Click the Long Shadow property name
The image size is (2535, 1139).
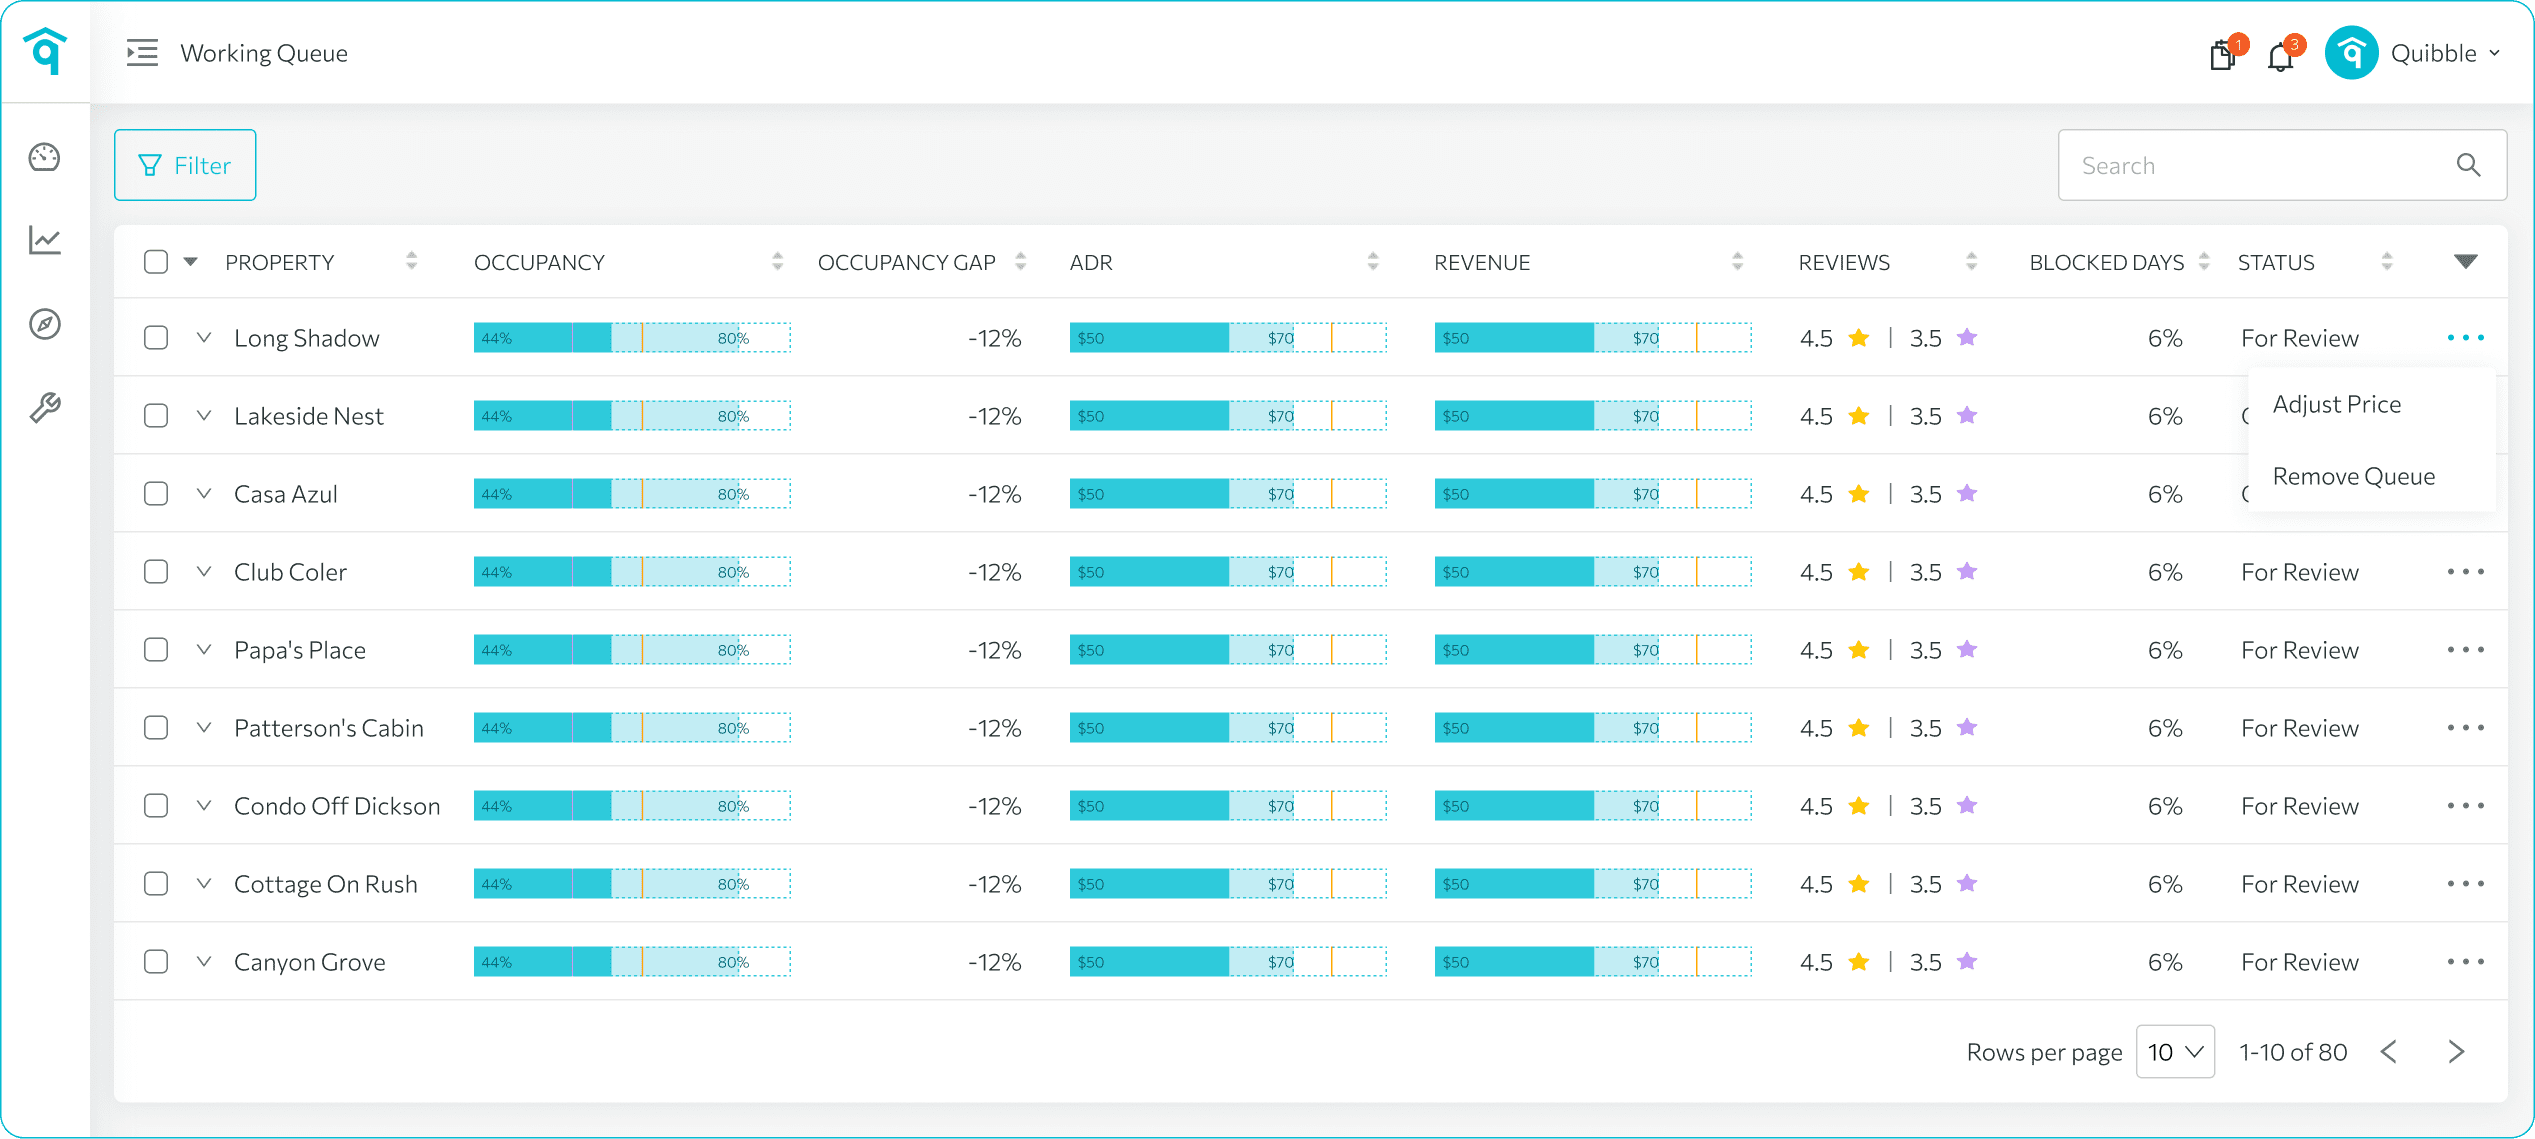coord(307,339)
